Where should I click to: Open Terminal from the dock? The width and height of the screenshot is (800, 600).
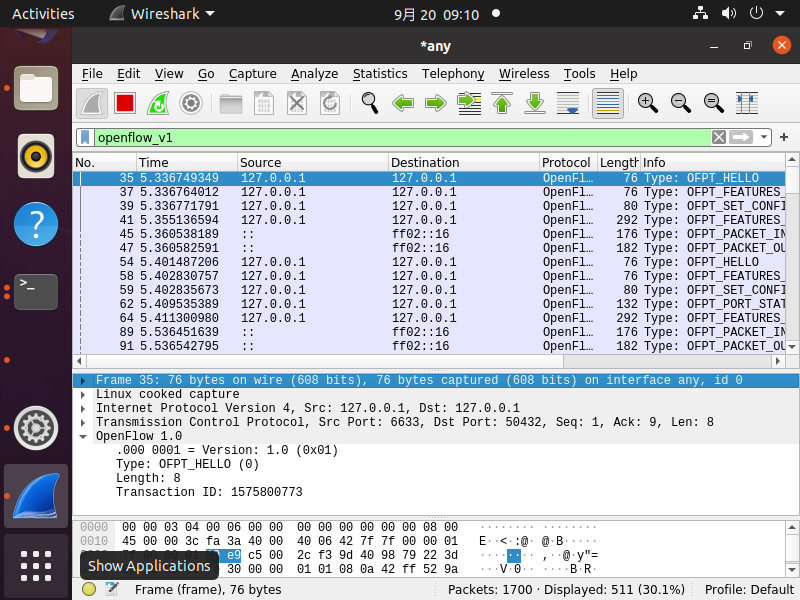[36, 292]
